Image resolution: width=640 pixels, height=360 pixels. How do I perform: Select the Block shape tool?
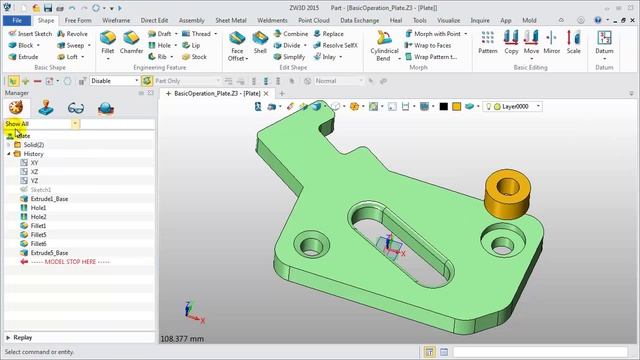click(x=21, y=45)
